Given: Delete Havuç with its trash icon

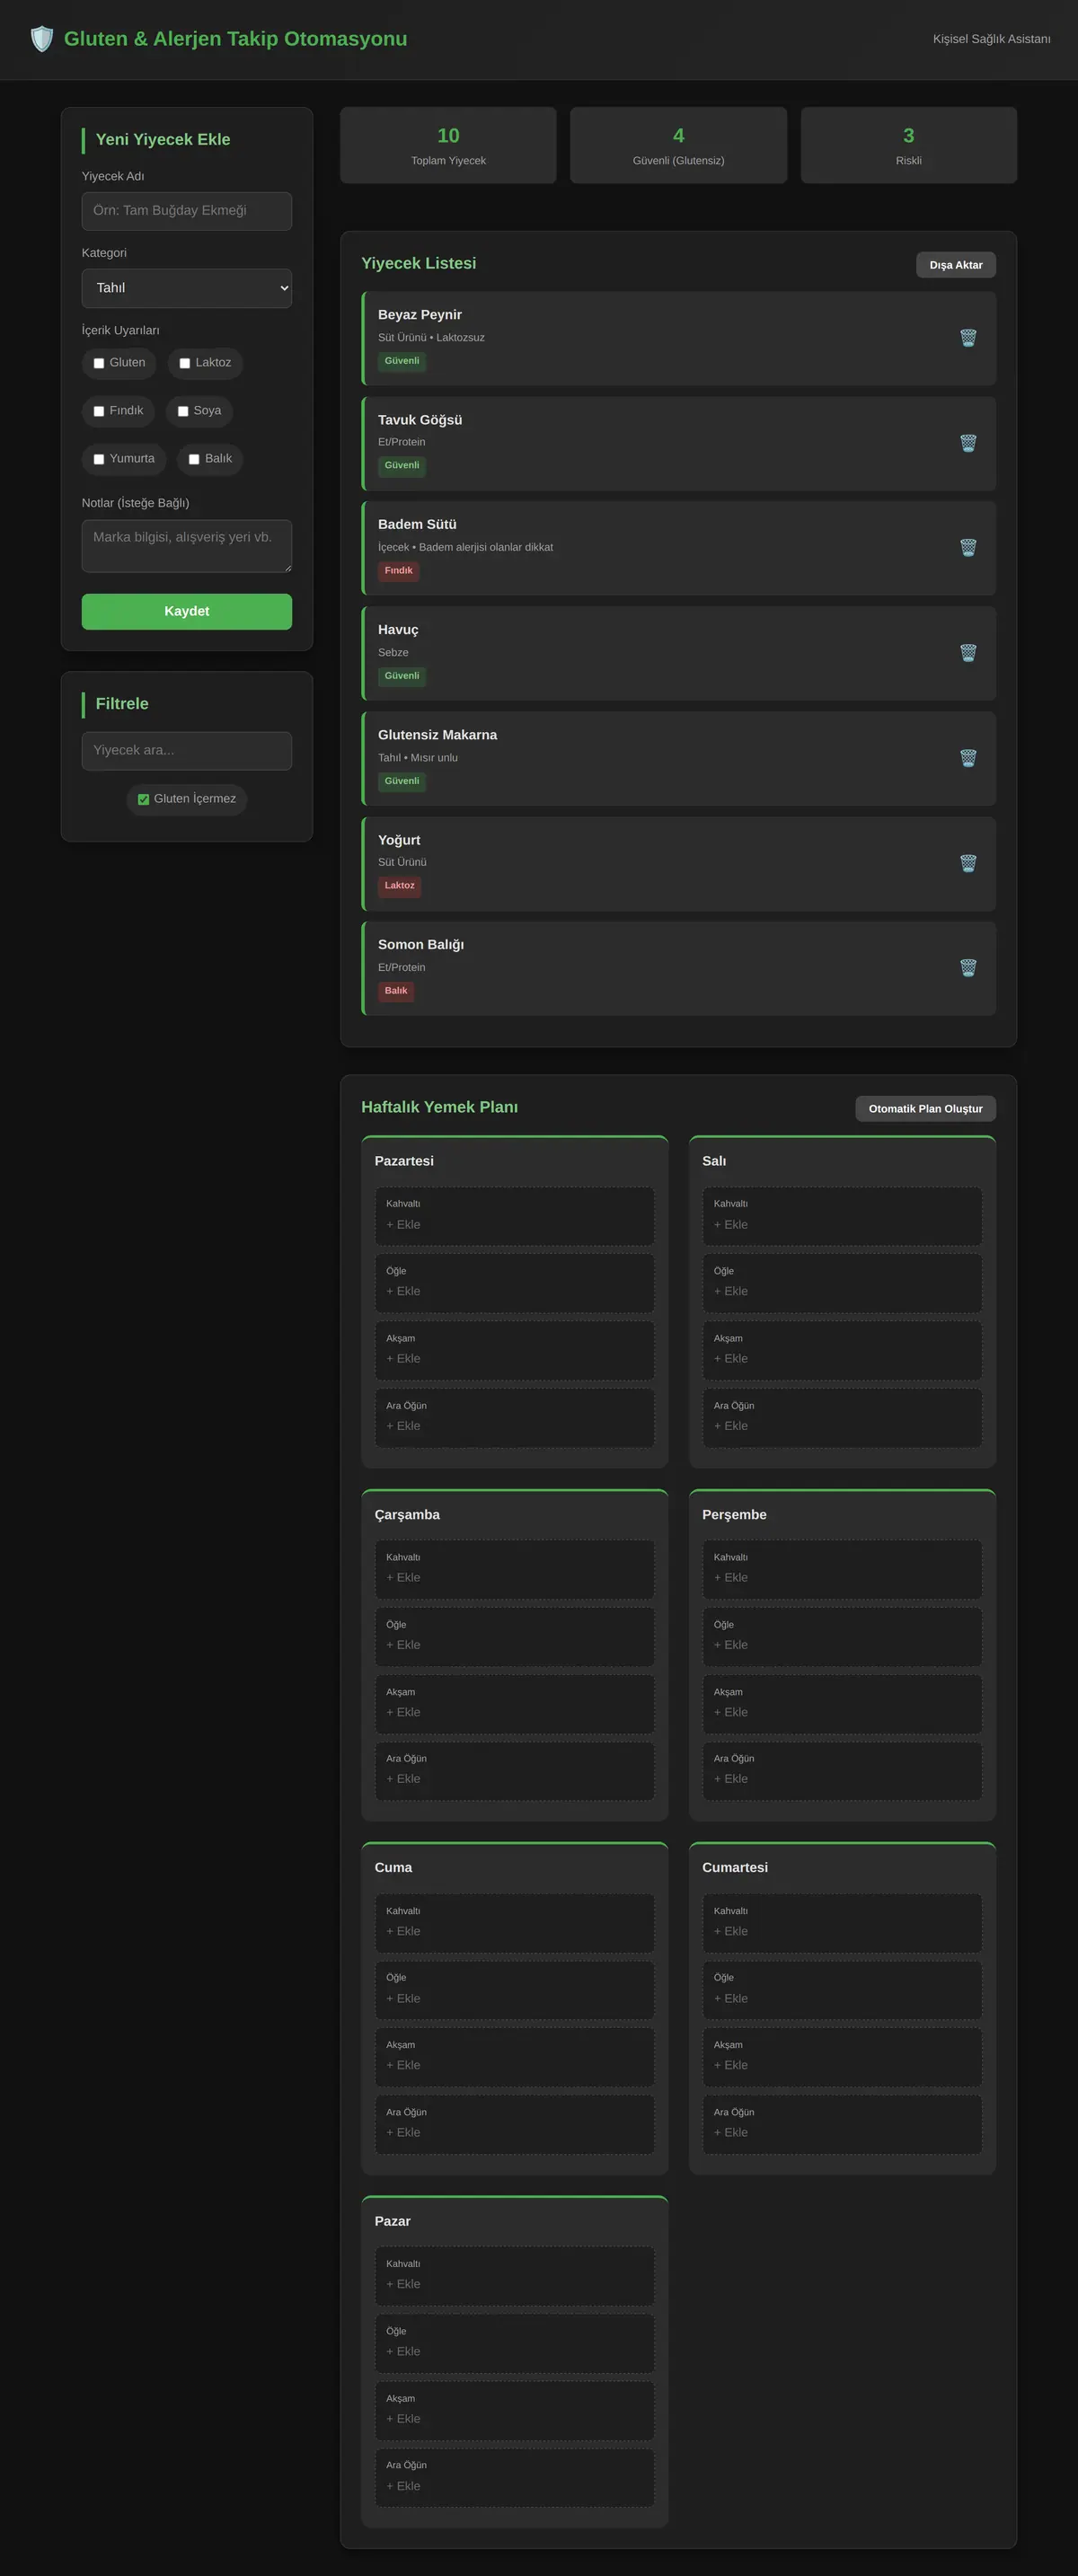Looking at the screenshot, I should point(968,653).
